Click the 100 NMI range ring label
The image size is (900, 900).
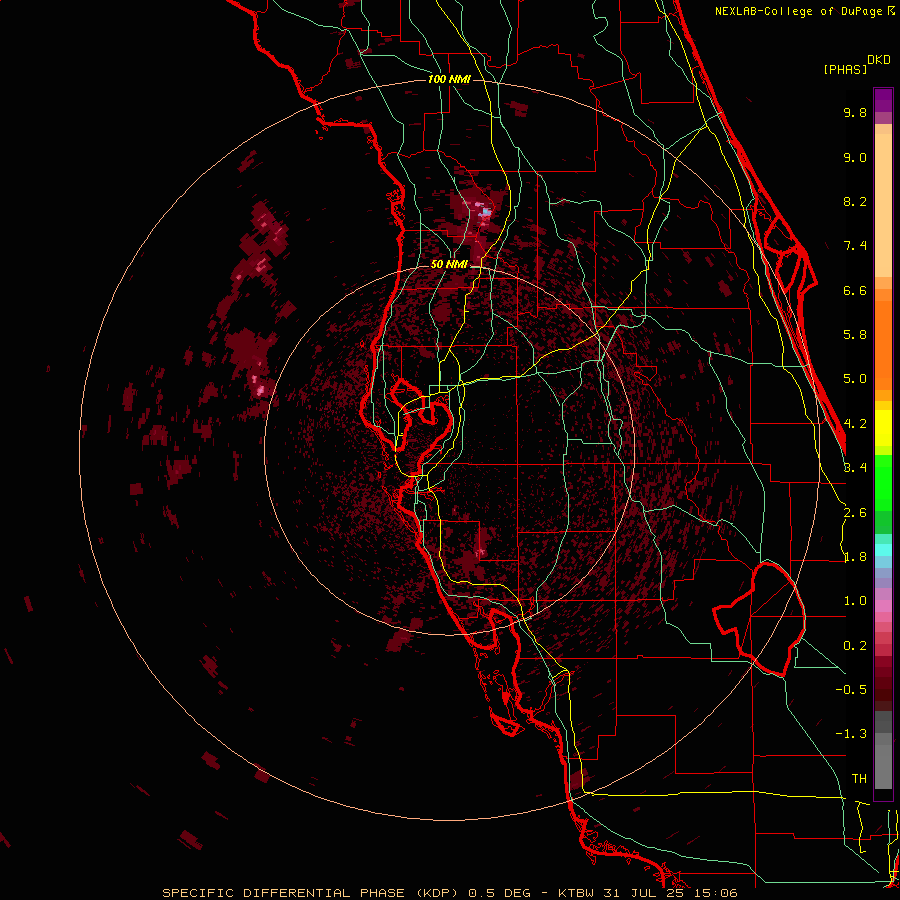[449, 79]
